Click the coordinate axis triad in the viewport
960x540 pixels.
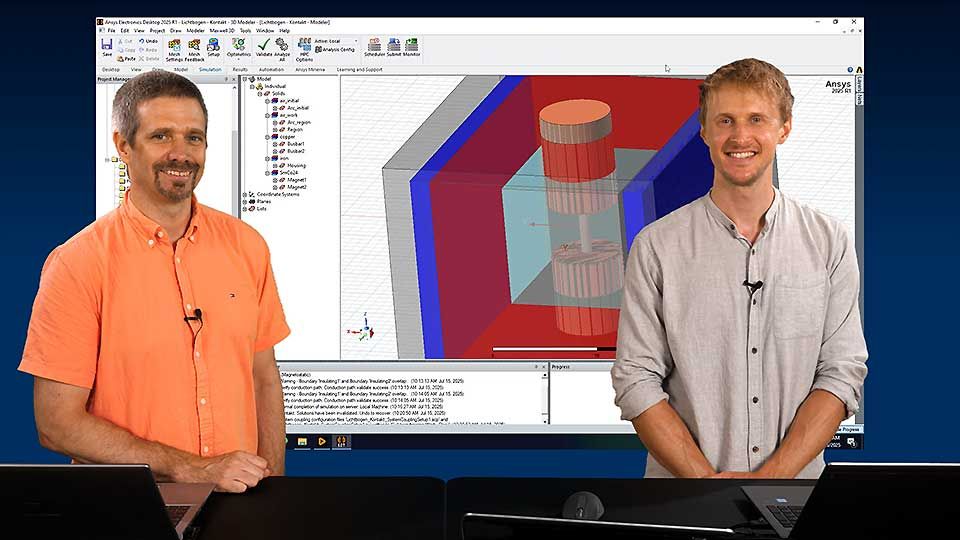click(364, 327)
